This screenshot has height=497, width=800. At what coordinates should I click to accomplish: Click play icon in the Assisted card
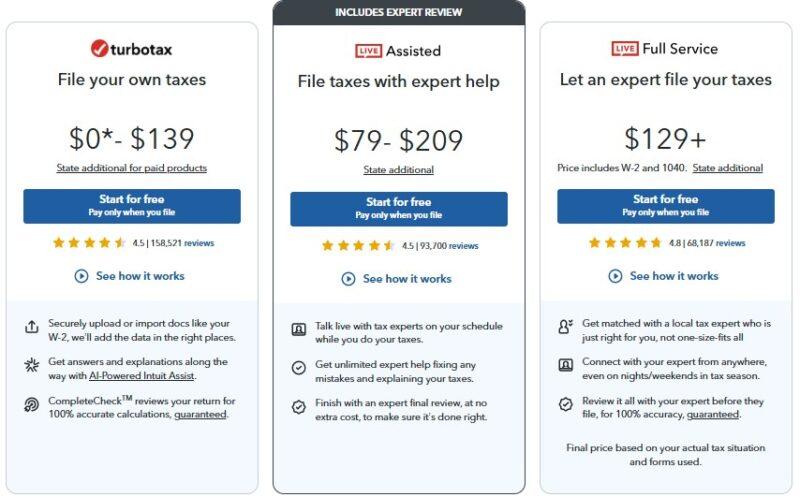[348, 279]
